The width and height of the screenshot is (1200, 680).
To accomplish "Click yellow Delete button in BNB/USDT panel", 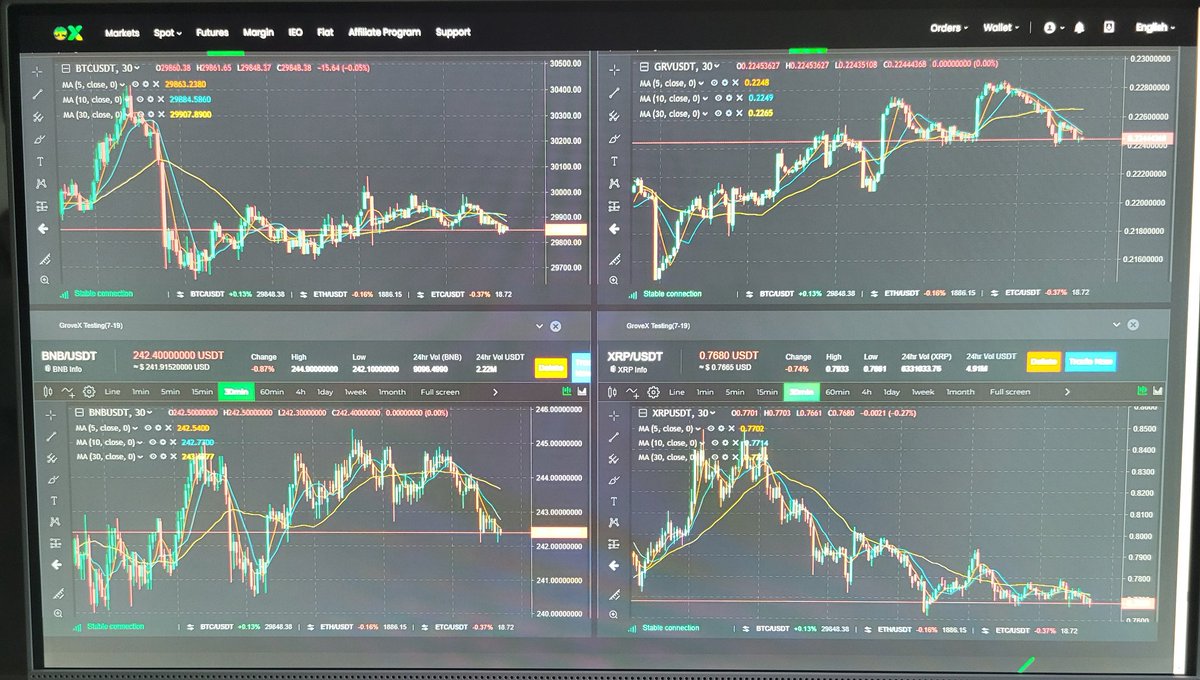I will coord(550,367).
